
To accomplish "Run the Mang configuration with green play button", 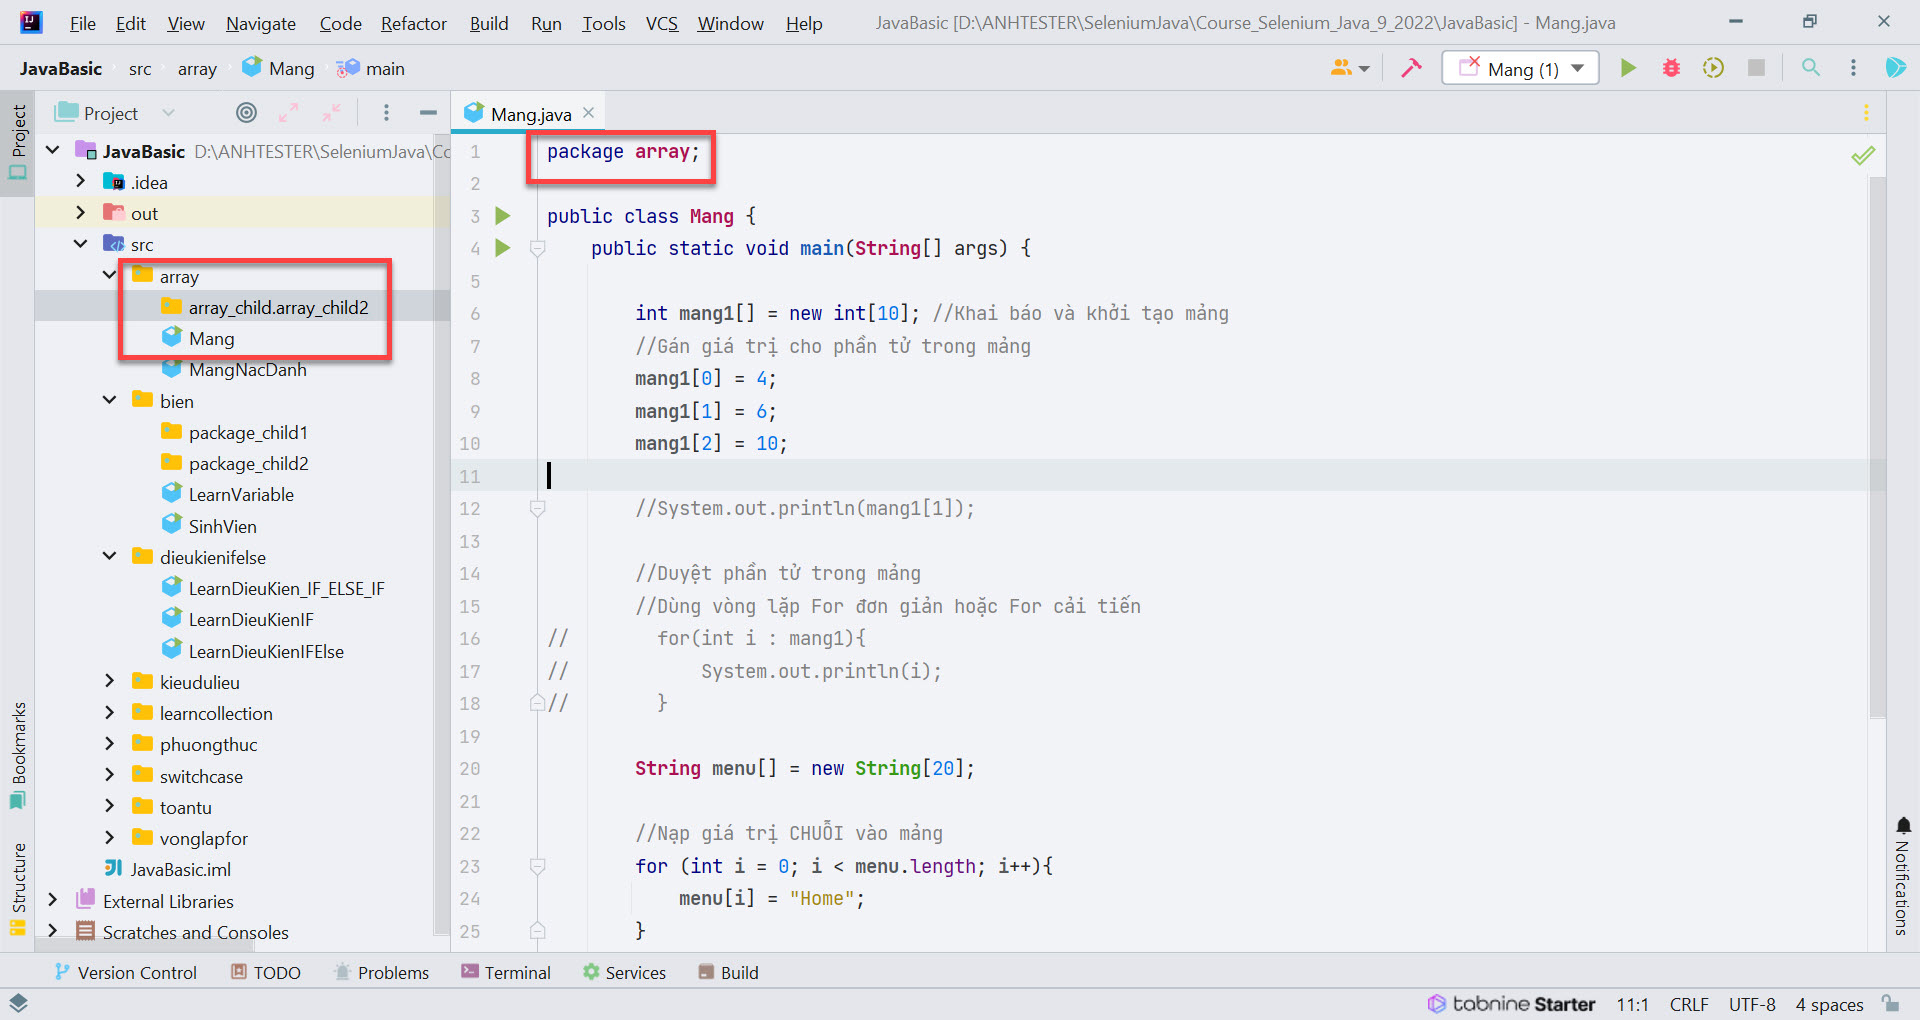I will coord(1628,68).
